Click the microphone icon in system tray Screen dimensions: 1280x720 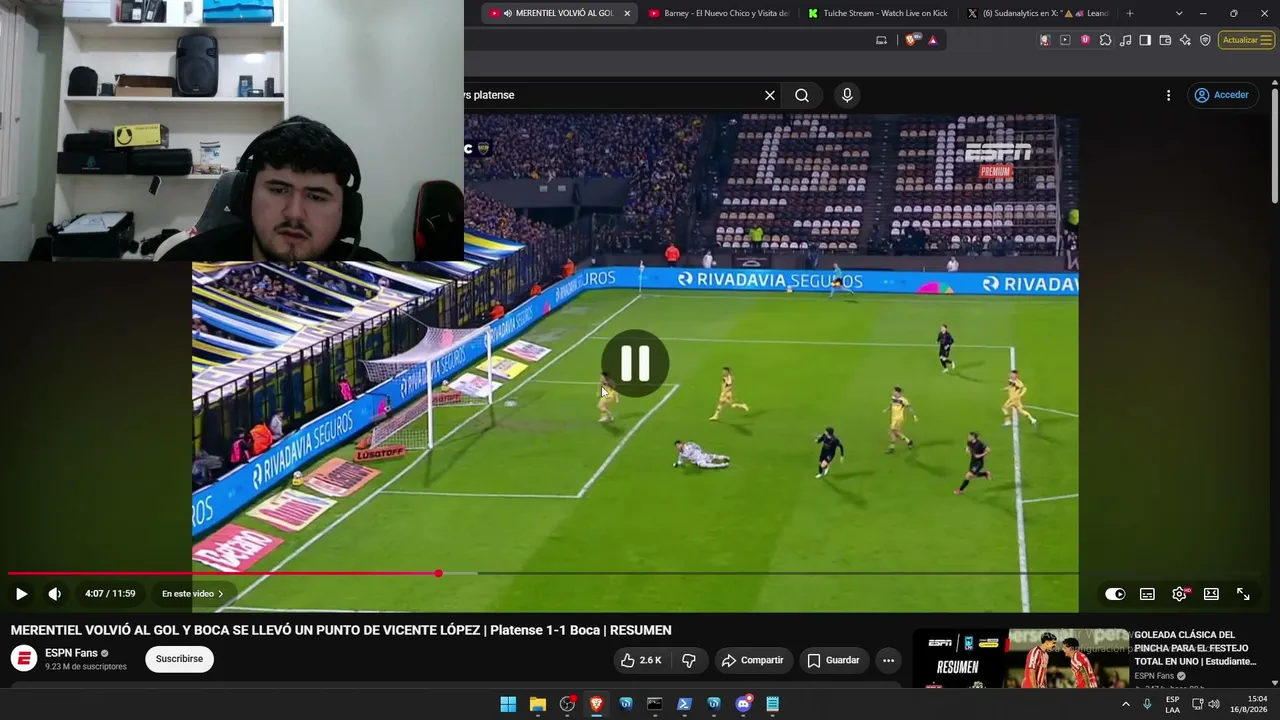1148,704
